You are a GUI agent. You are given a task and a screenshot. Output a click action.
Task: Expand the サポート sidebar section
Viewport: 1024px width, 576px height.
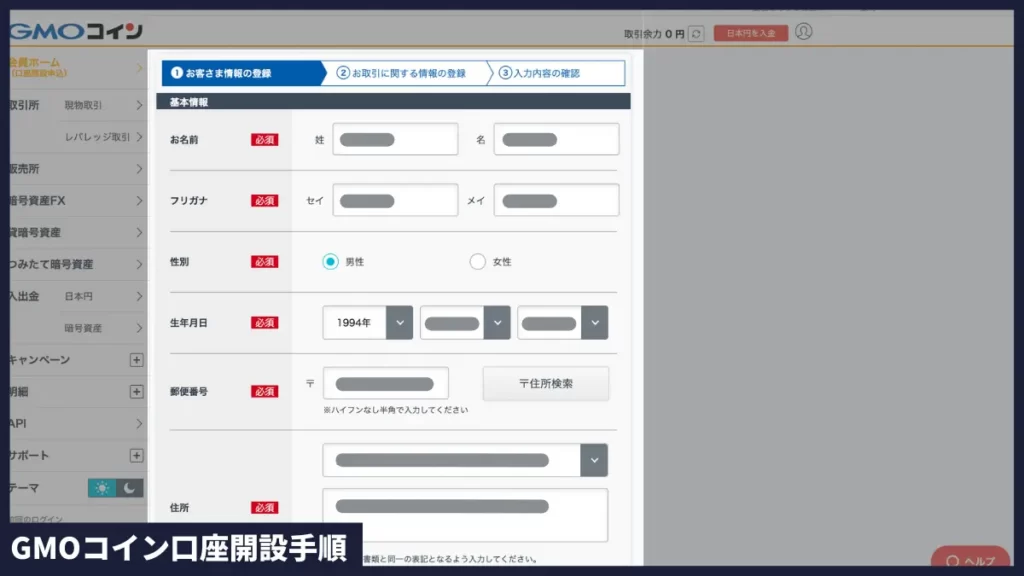(x=136, y=455)
